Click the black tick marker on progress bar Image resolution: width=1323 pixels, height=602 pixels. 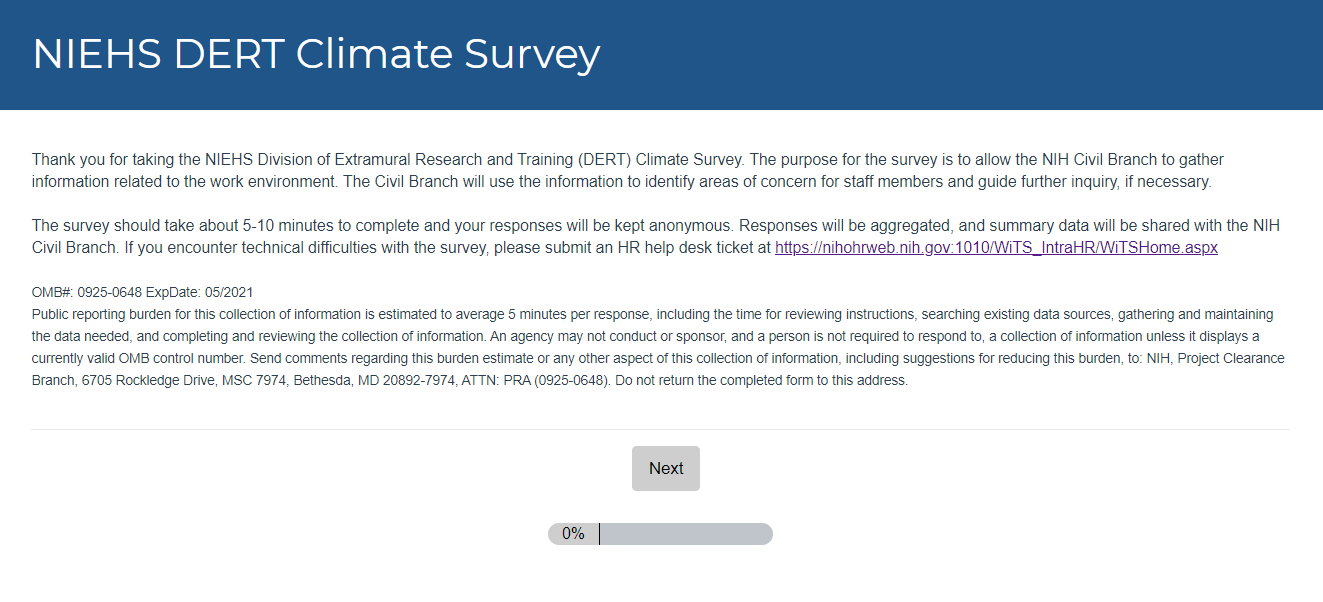(x=599, y=534)
